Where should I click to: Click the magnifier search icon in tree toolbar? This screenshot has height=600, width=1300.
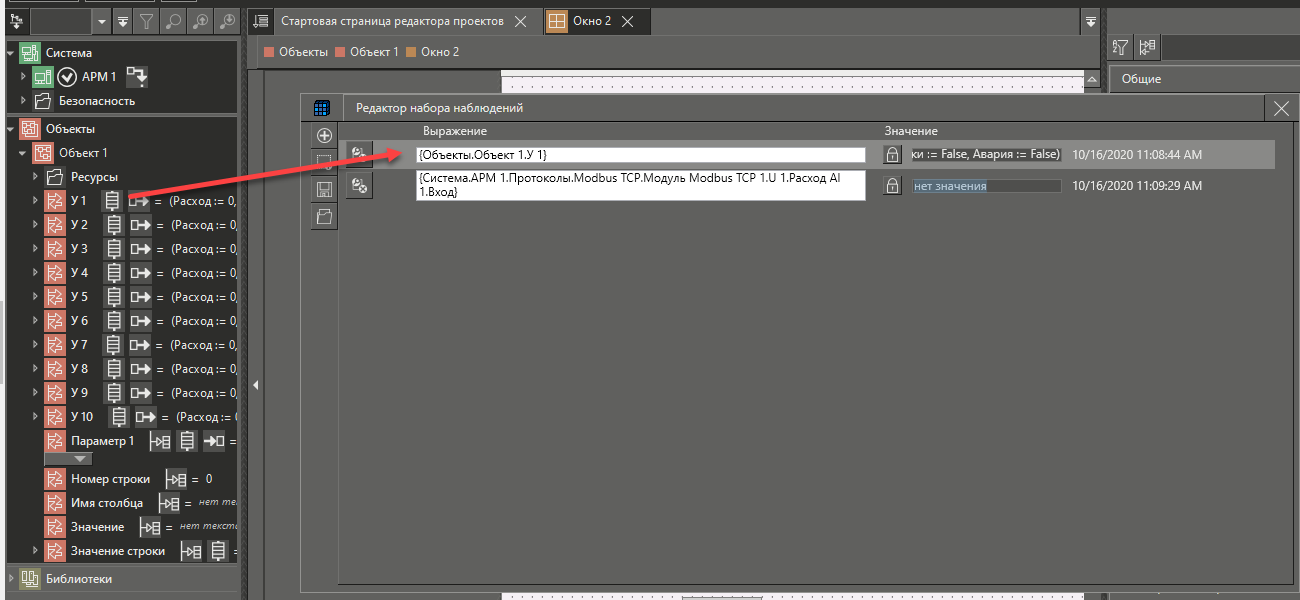click(174, 21)
